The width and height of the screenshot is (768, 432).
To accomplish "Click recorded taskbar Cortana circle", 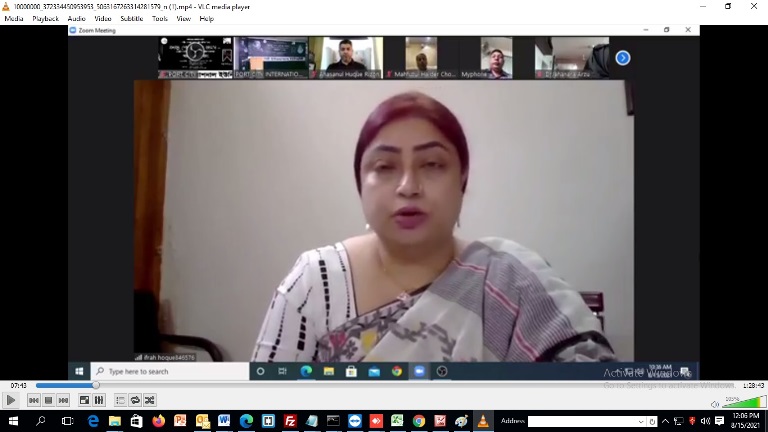I will coord(261,371).
